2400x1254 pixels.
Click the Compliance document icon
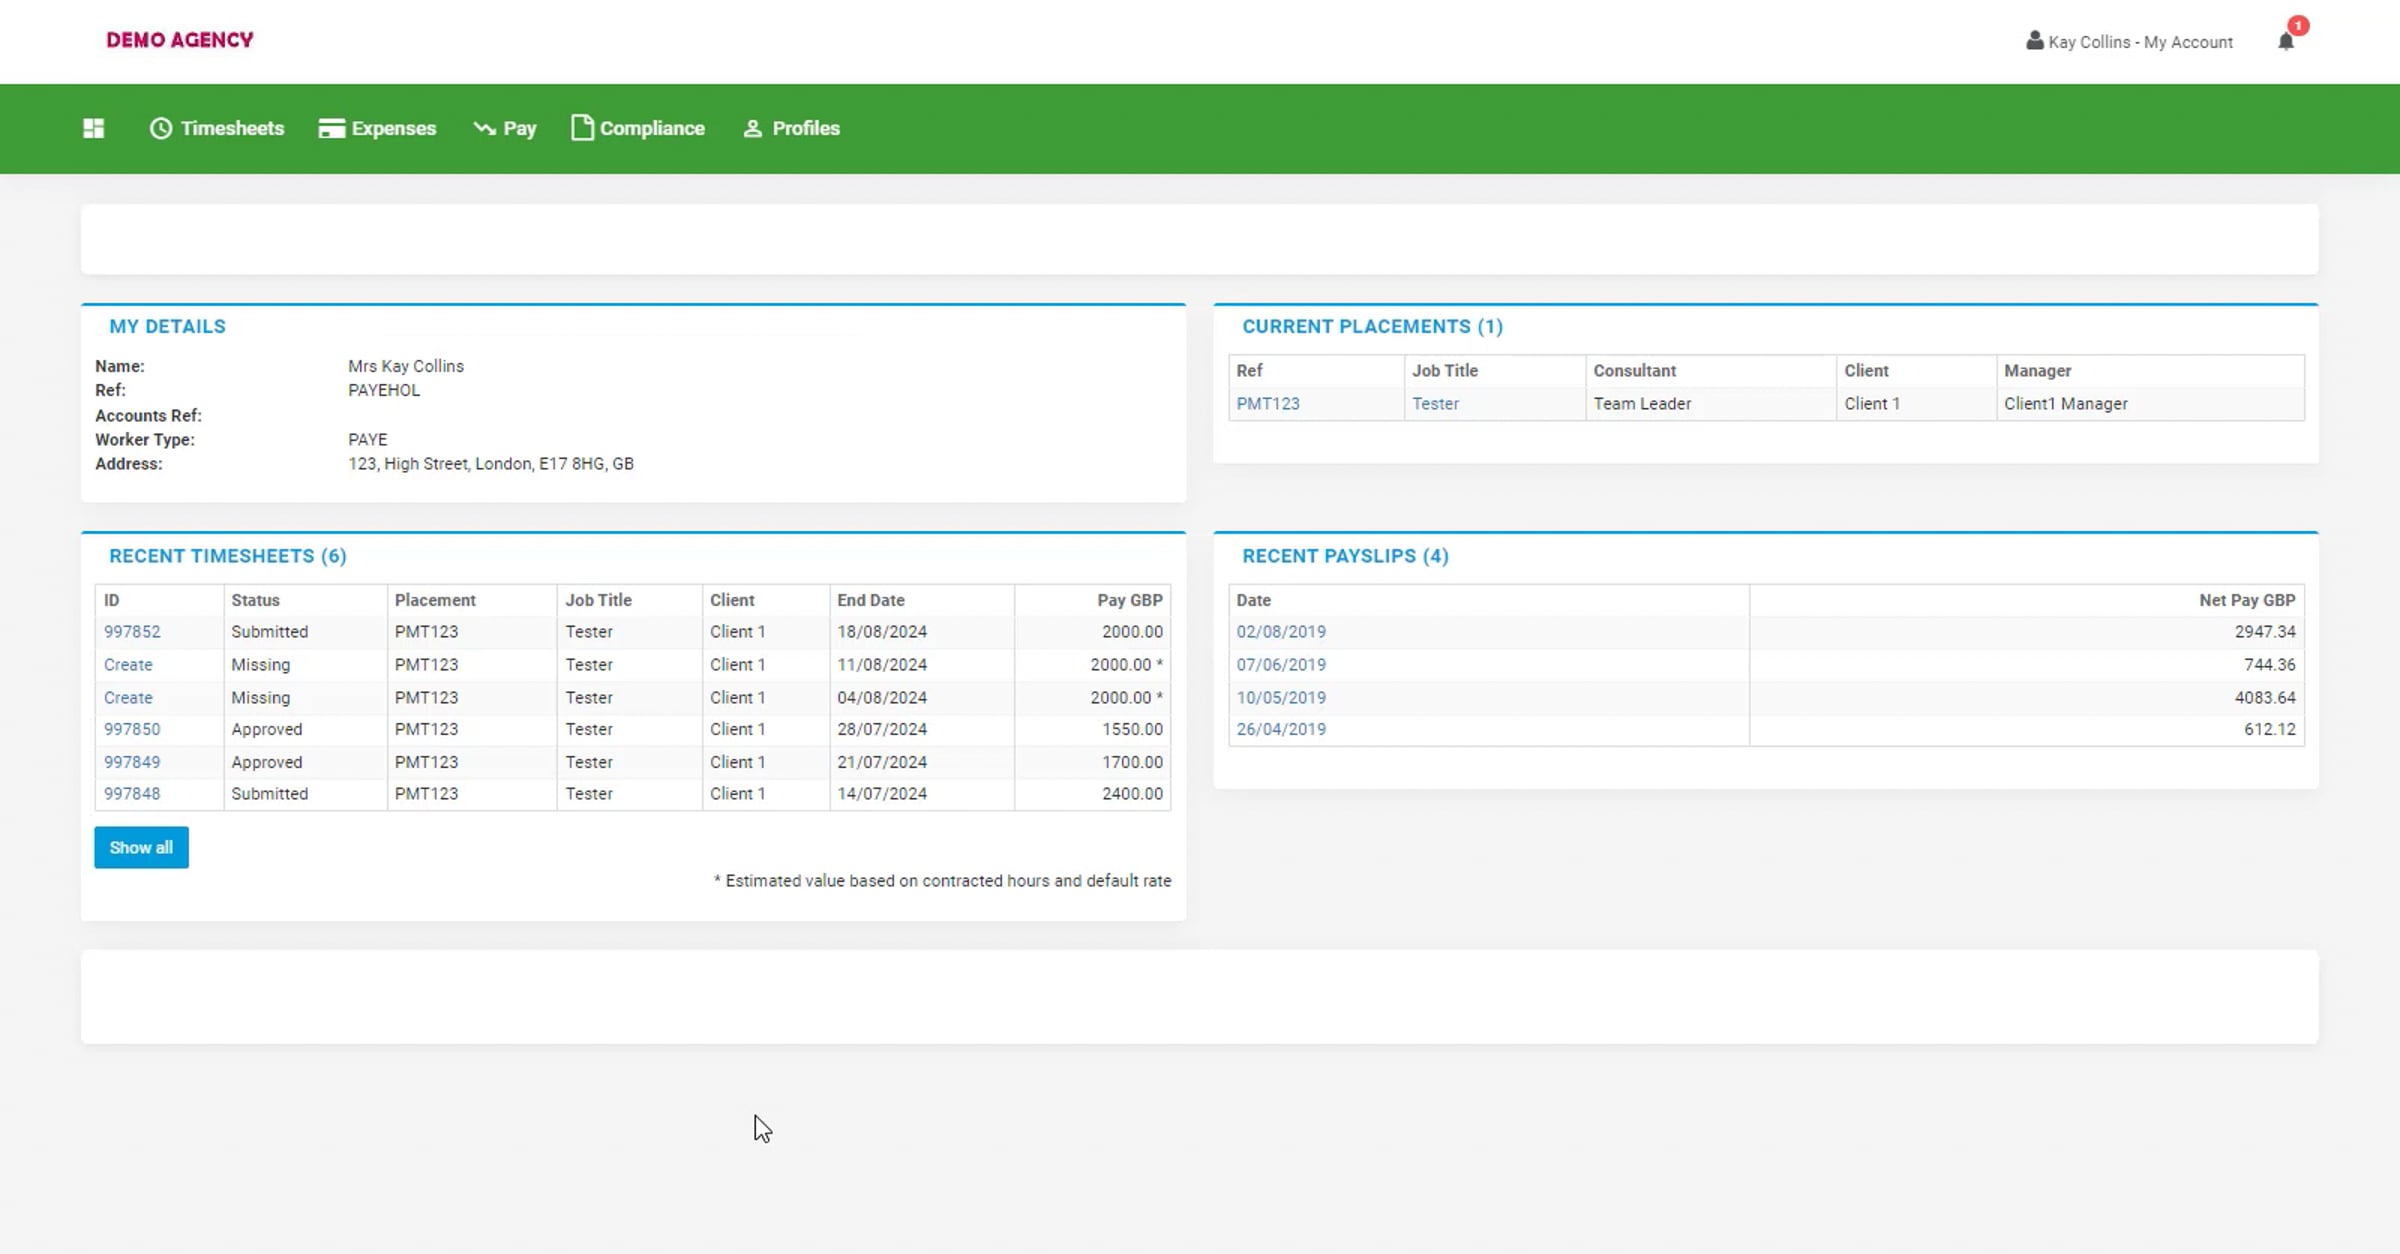581,128
